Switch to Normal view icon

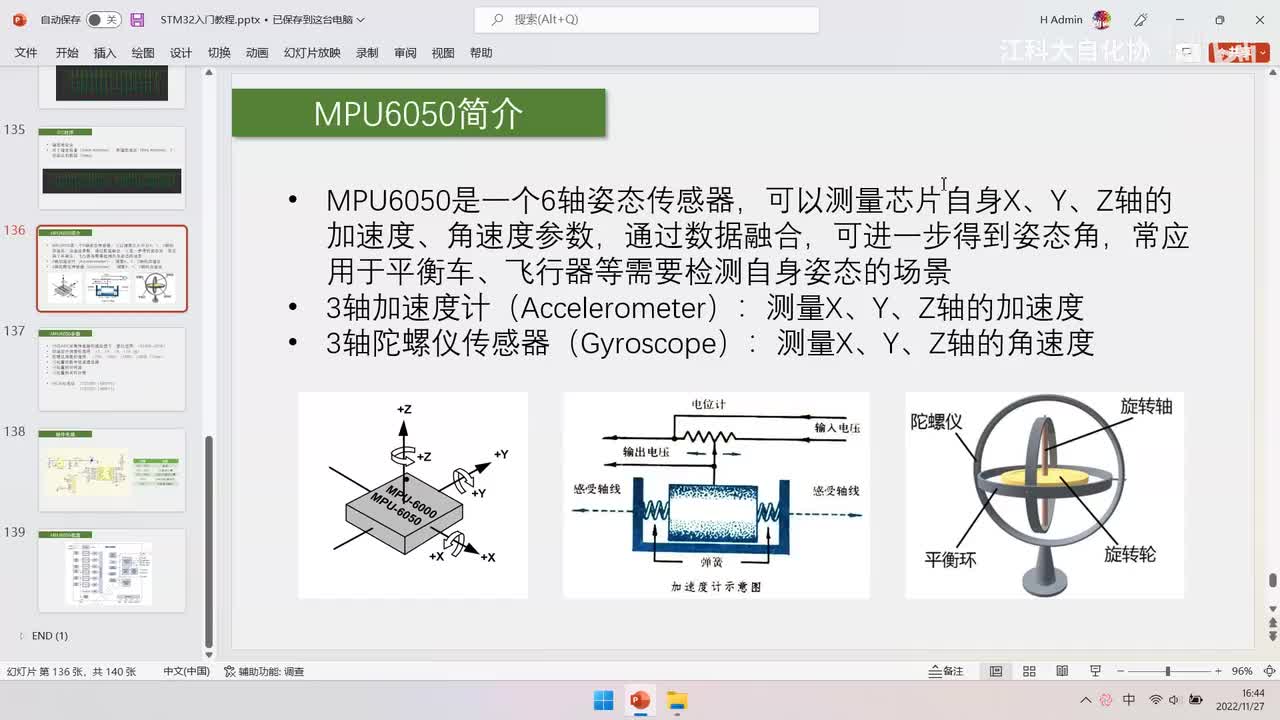[996, 672]
